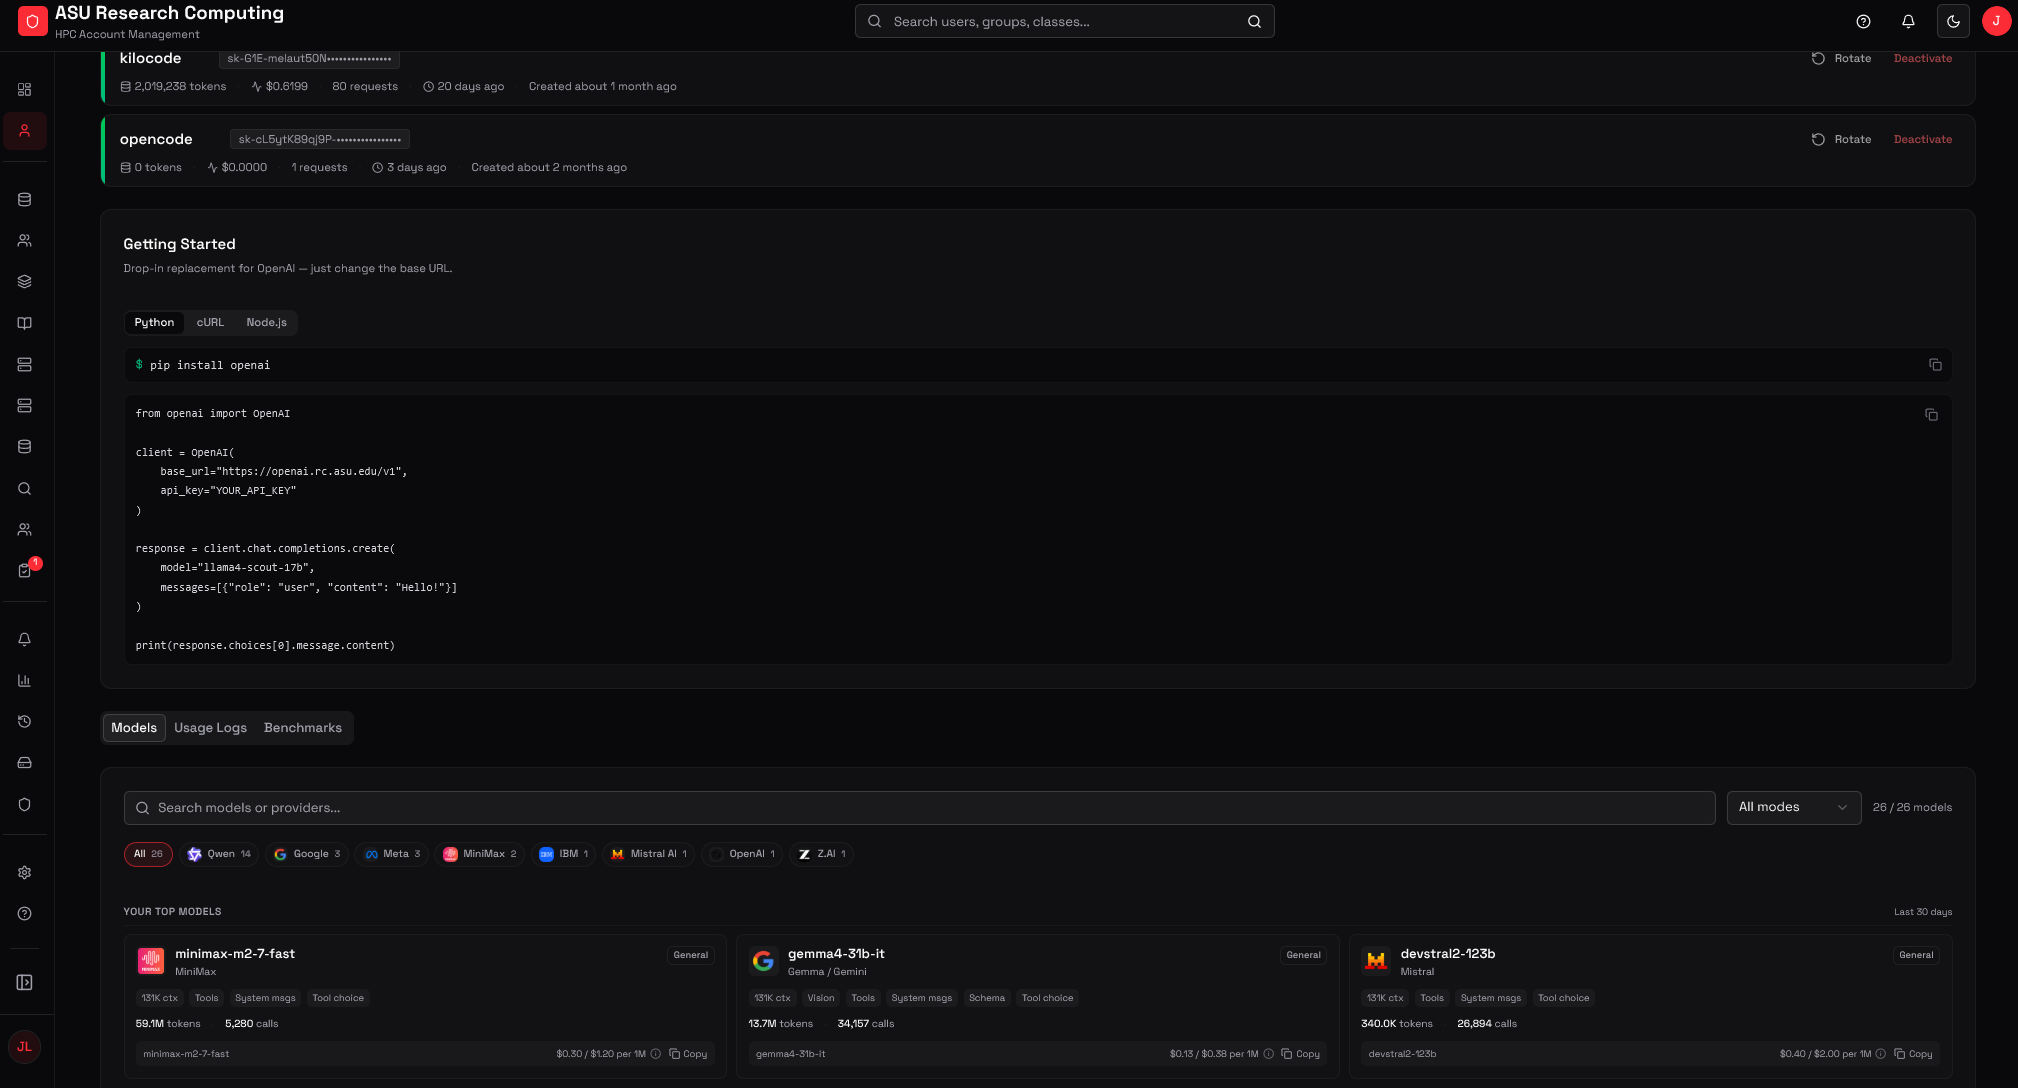Filter models by the OpenAI chip
Viewport: 2018px width, 1088px height.
point(742,854)
